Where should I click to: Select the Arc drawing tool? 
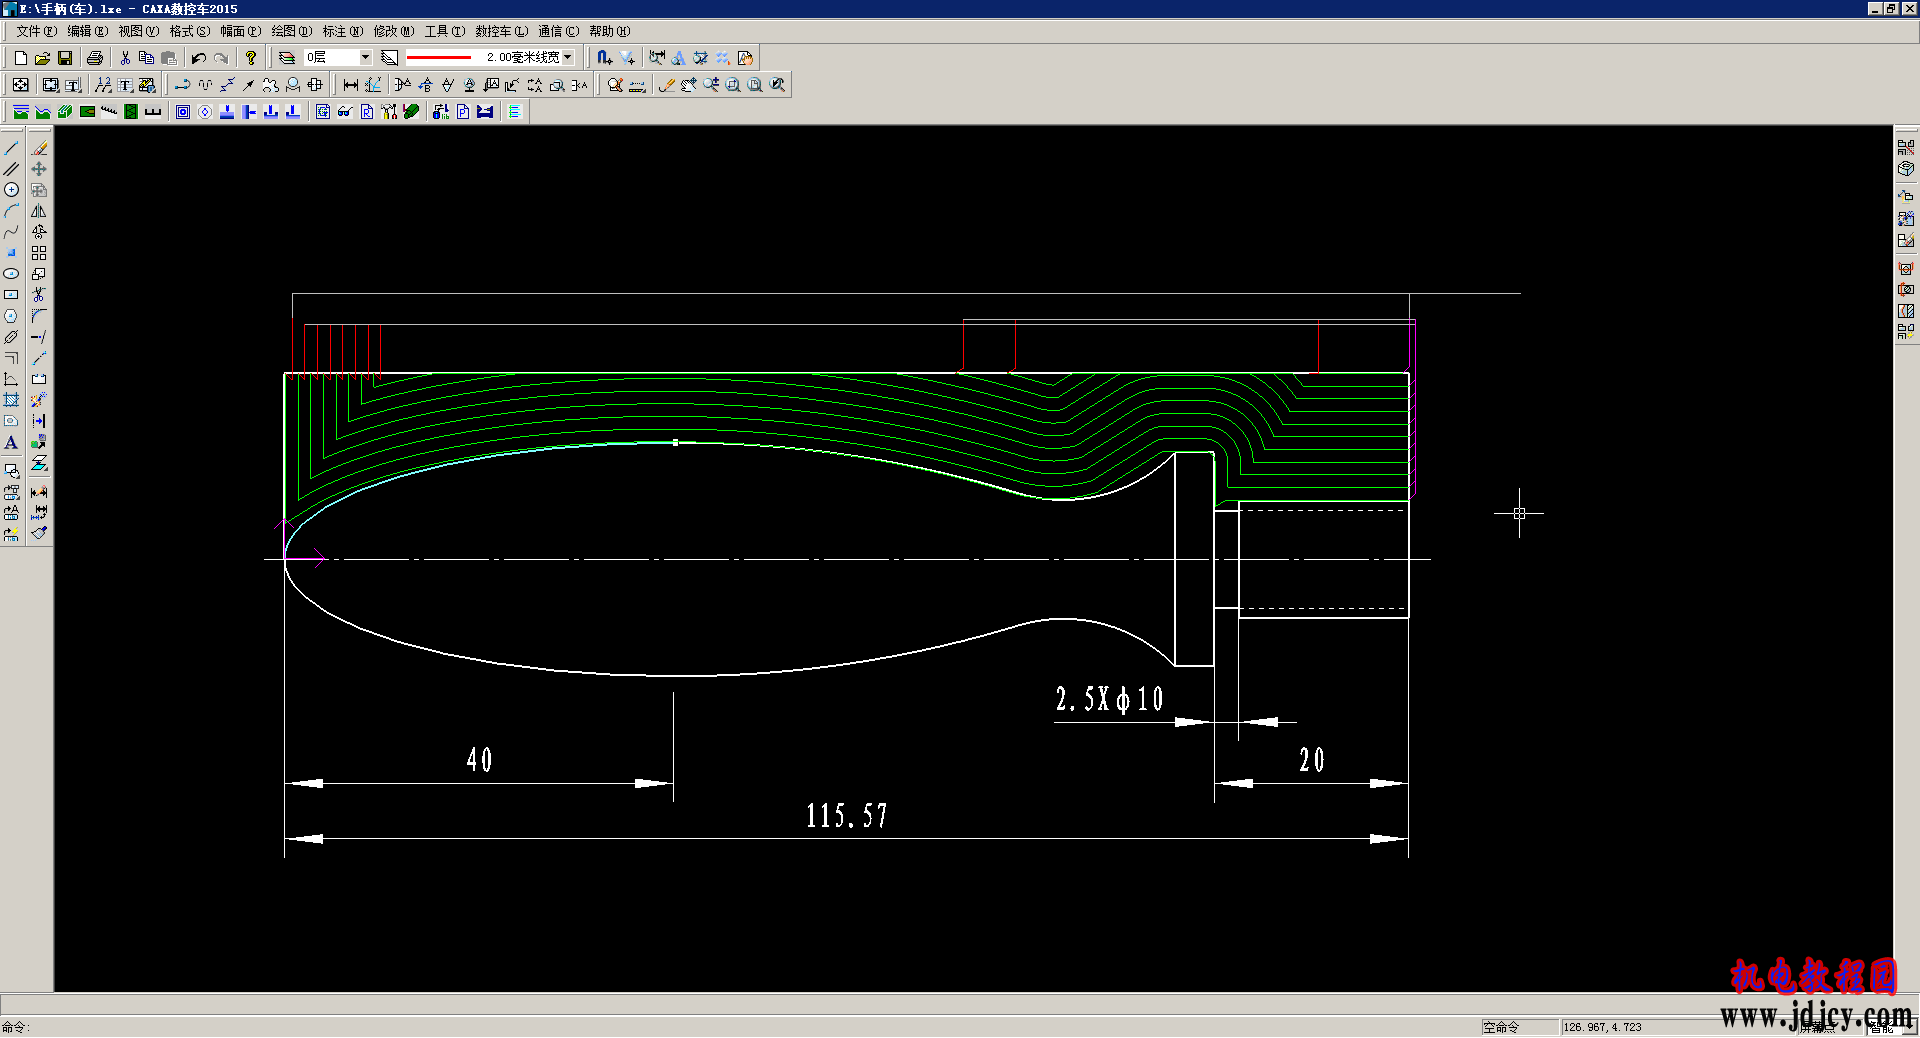pos(12,211)
